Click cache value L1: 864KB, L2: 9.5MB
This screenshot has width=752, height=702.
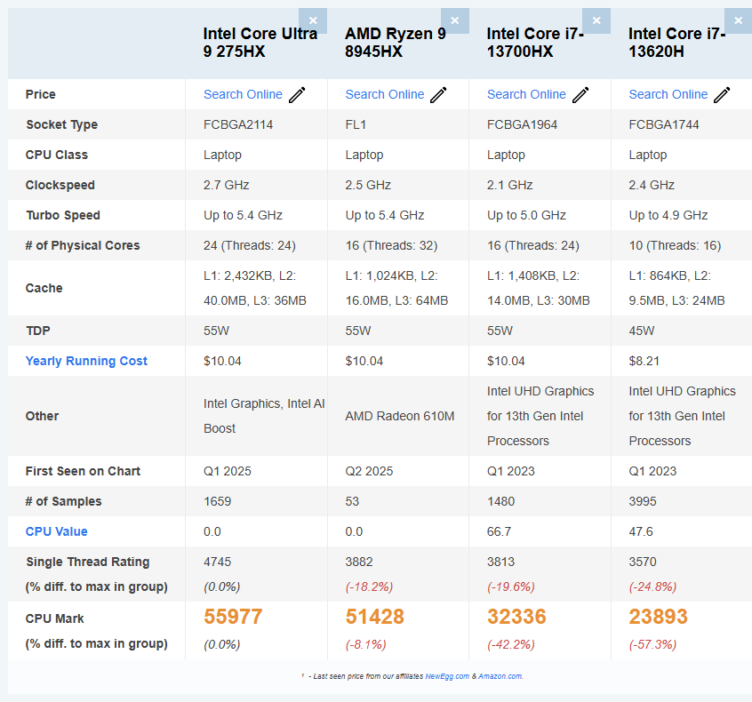[x=677, y=288]
